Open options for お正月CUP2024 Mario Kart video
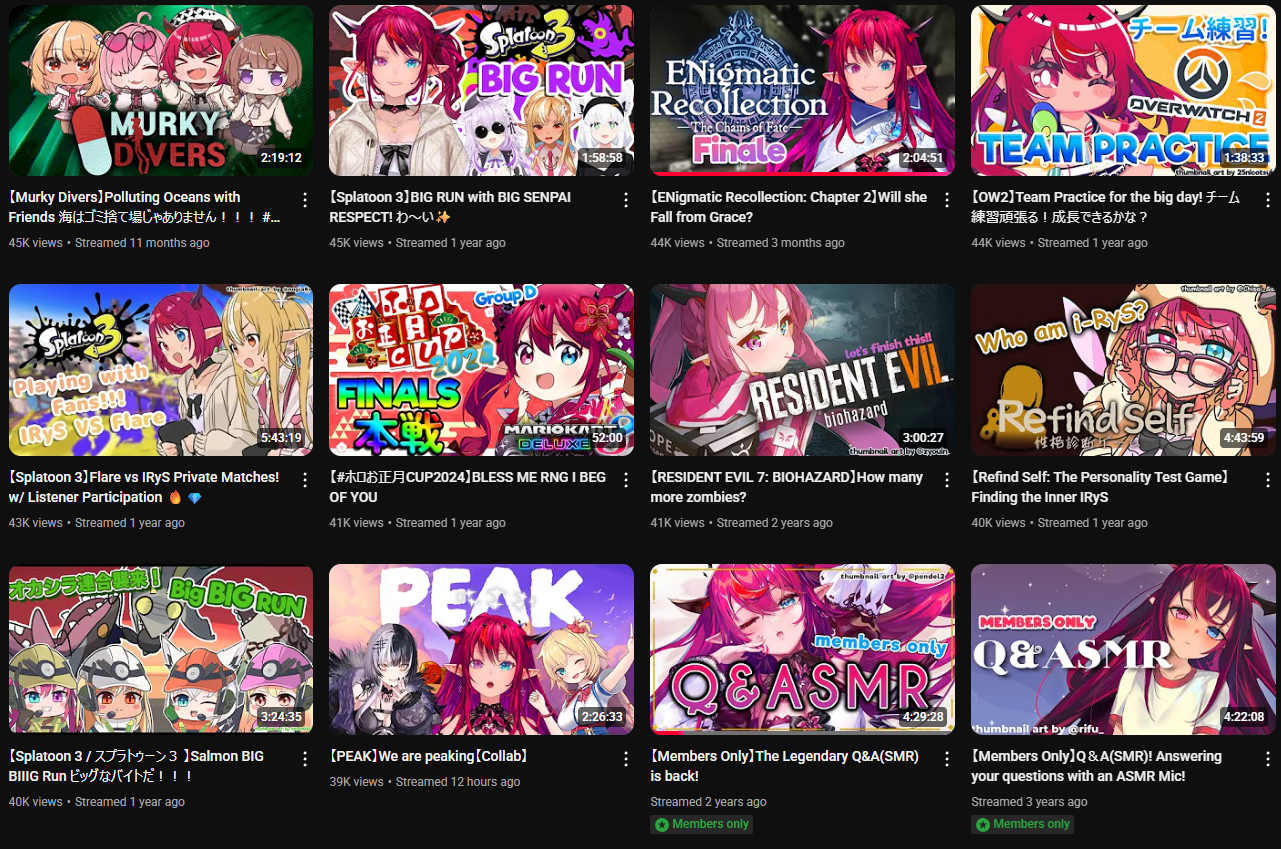The width and height of the screenshot is (1281, 849). tap(626, 480)
